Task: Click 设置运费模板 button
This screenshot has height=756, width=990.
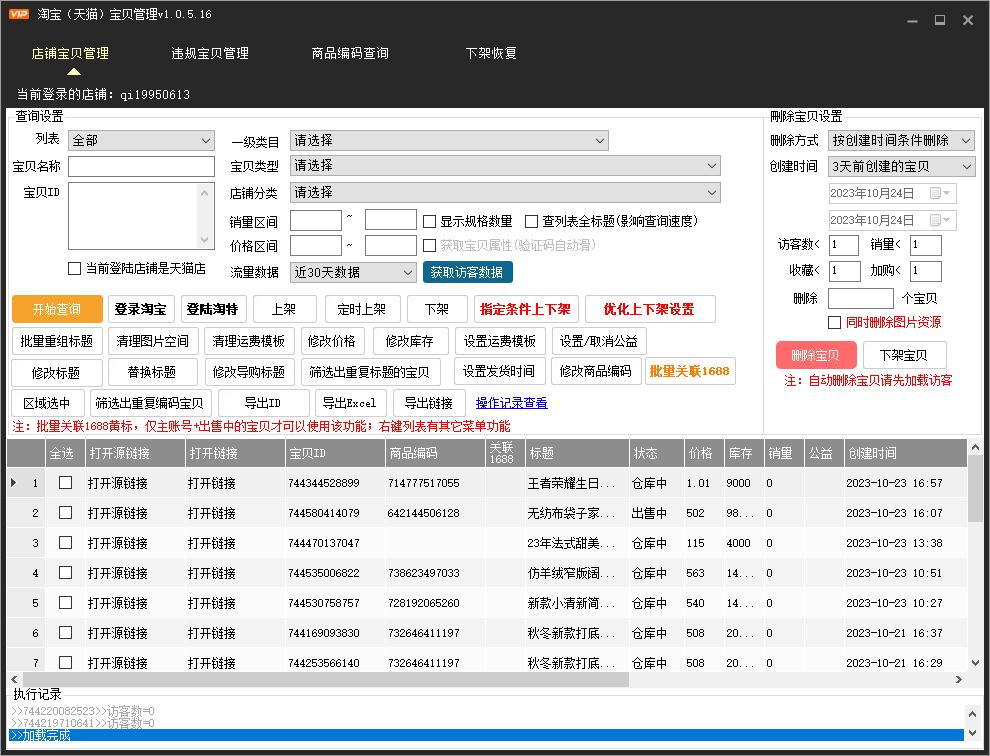Action: click(500, 342)
